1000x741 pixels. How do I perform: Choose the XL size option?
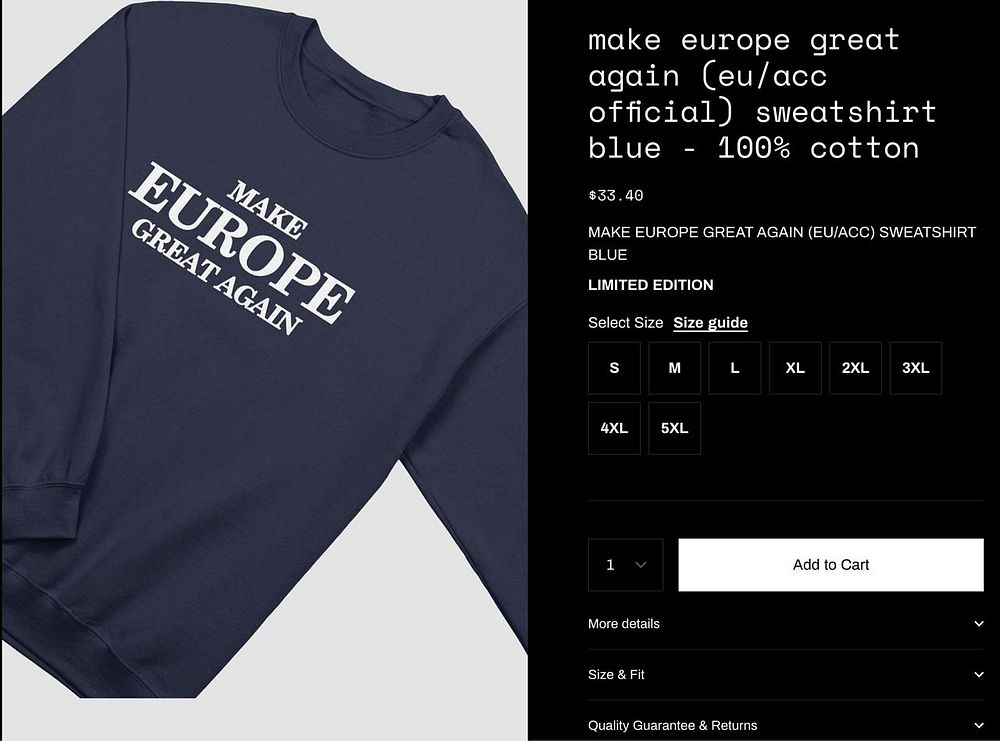[x=795, y=368]
